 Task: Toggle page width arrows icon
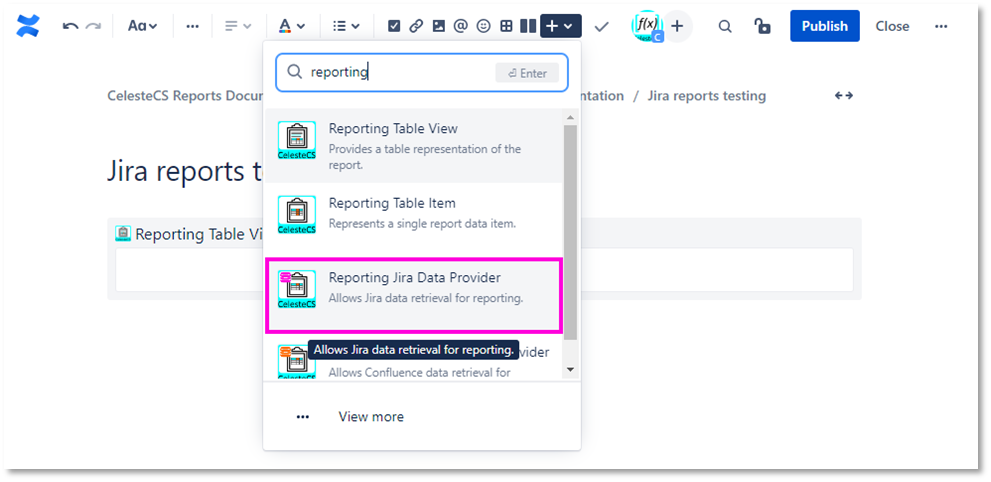[x=844, y=95]
